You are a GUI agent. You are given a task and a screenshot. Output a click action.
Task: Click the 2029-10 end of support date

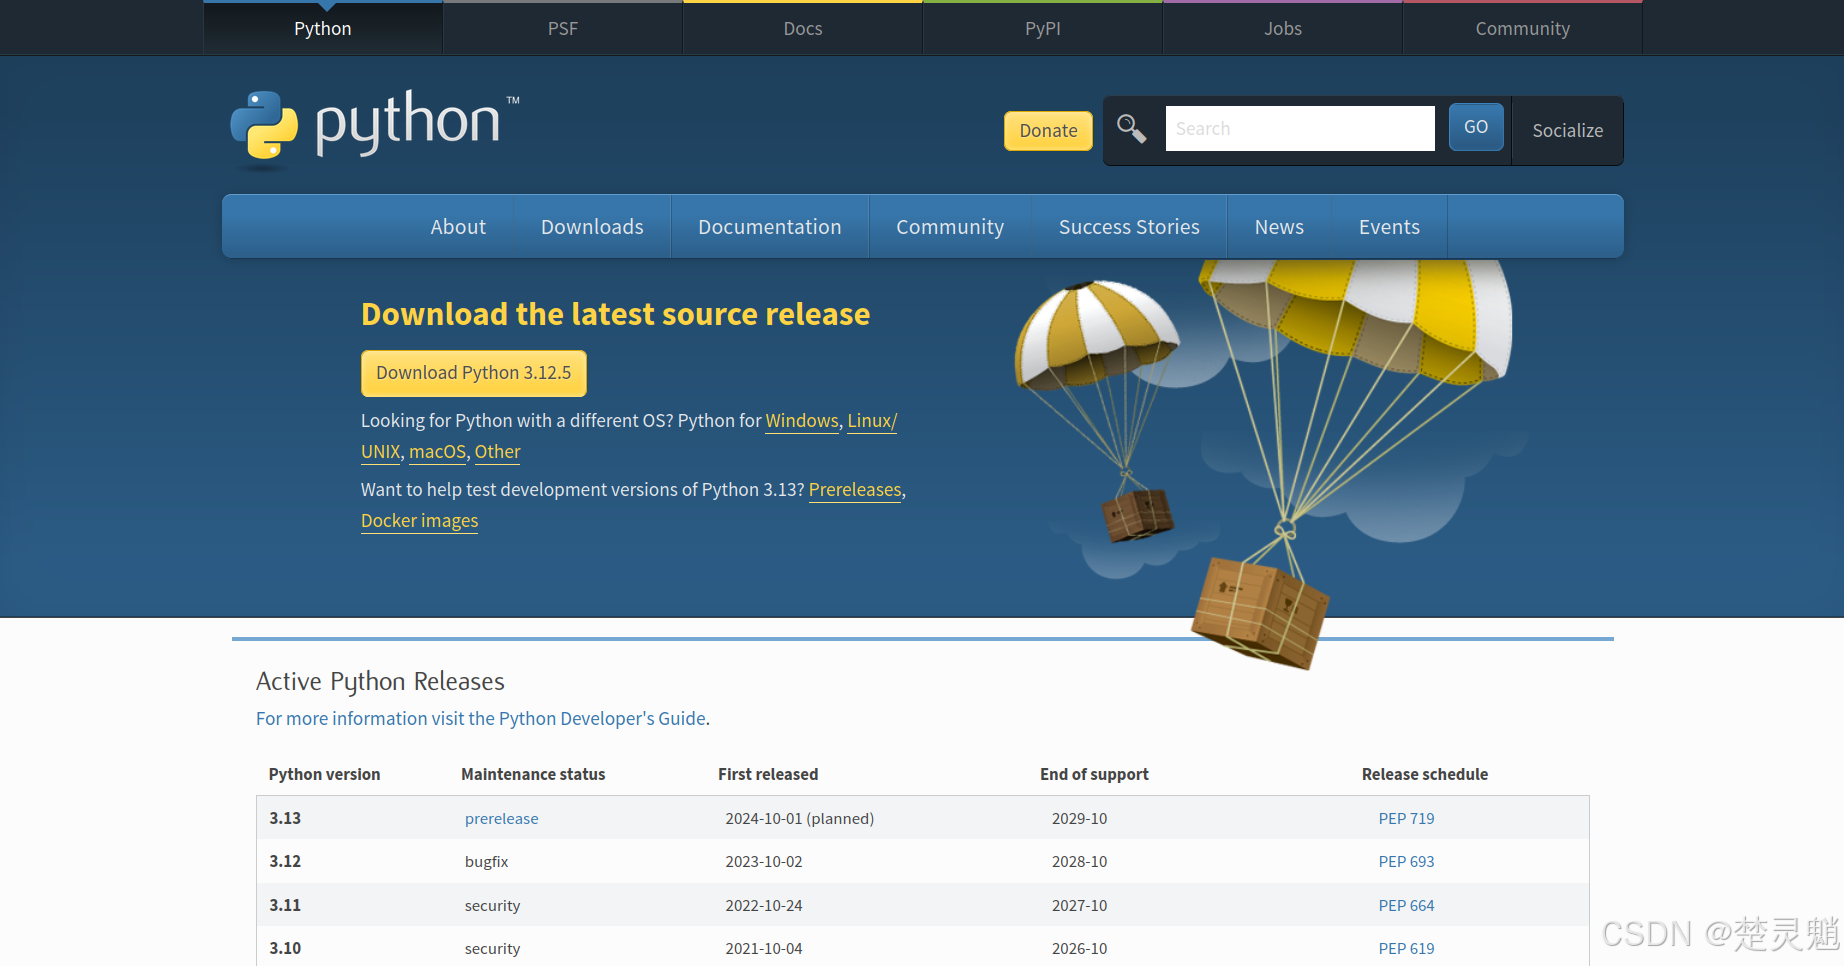pyautogui.click(x=1079, y=819)
